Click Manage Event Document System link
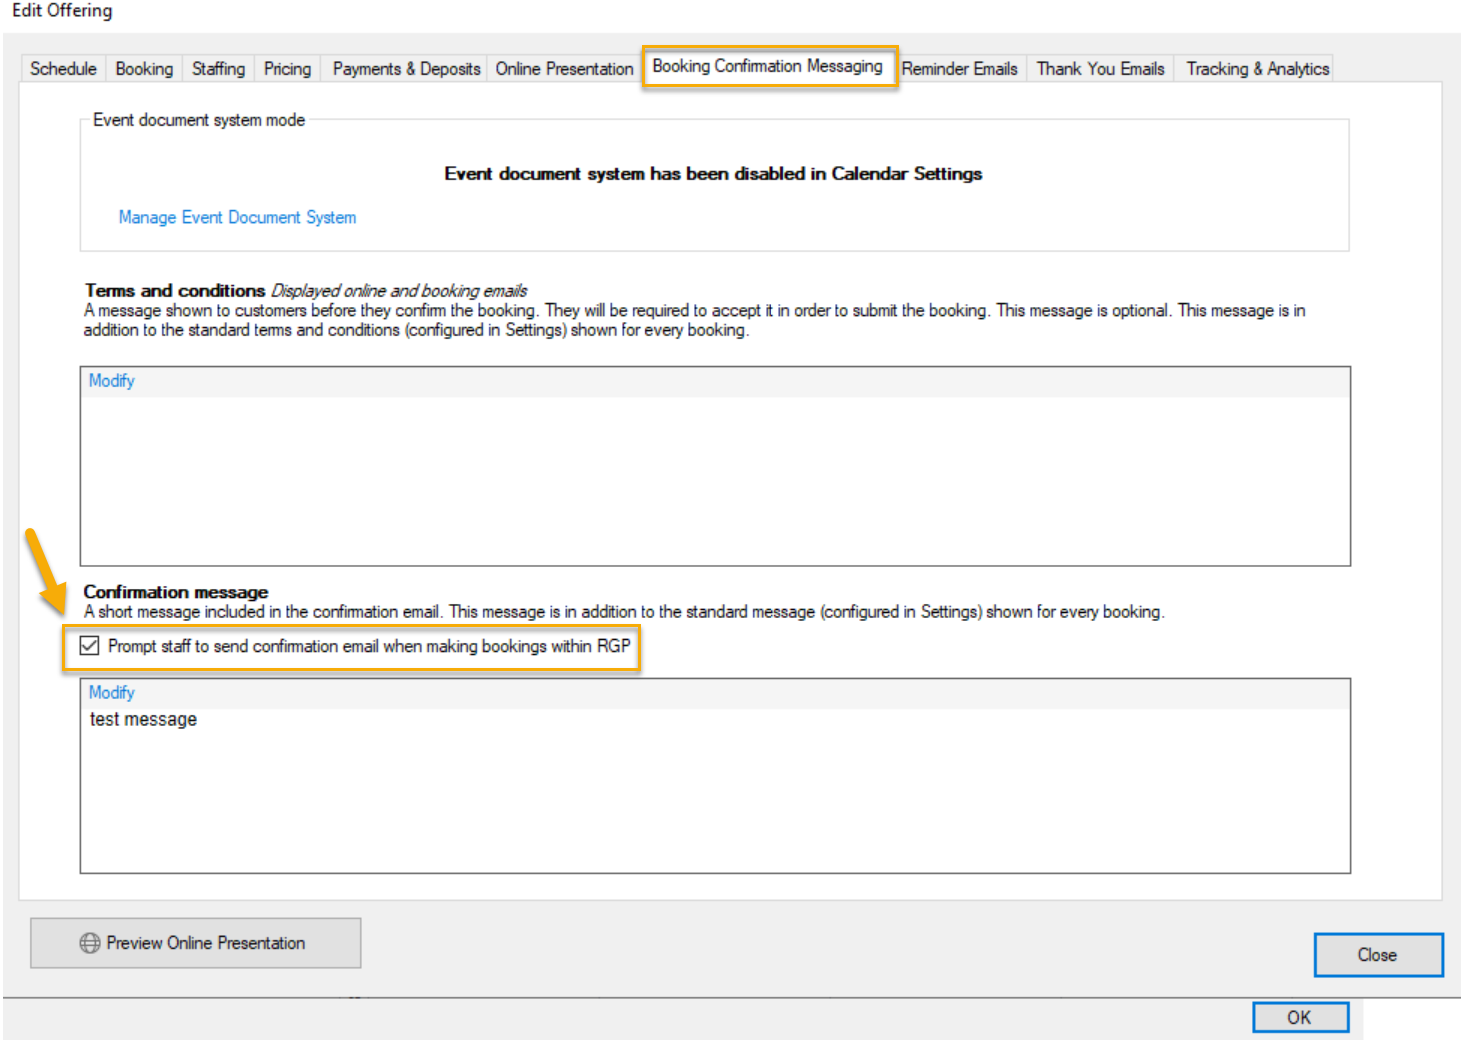This screenshot has height=1040, width=1461. tap(237, 217)
